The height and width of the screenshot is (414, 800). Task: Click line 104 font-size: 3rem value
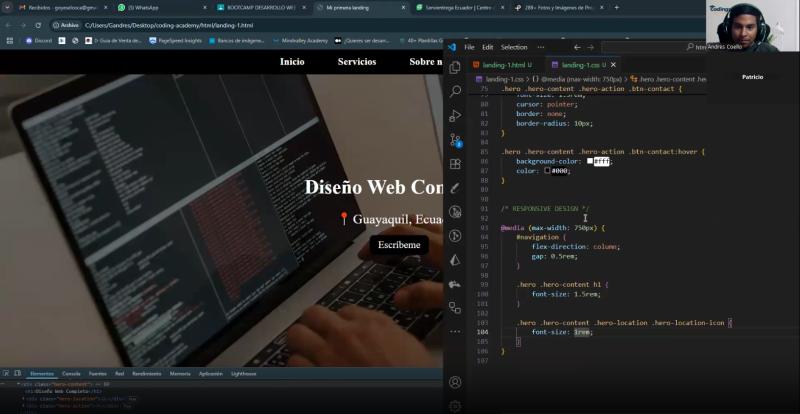581,332
